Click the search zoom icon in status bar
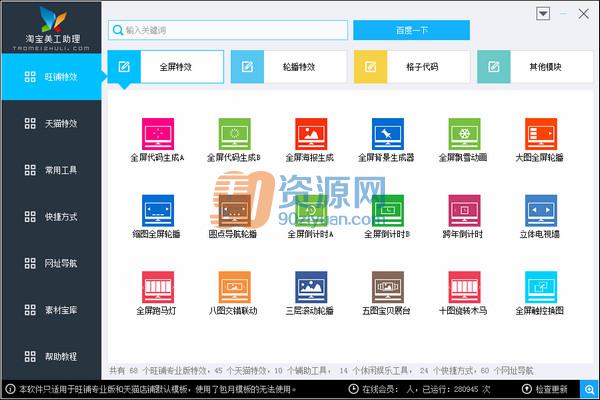 pyautogui.click(x=590, y=390)
